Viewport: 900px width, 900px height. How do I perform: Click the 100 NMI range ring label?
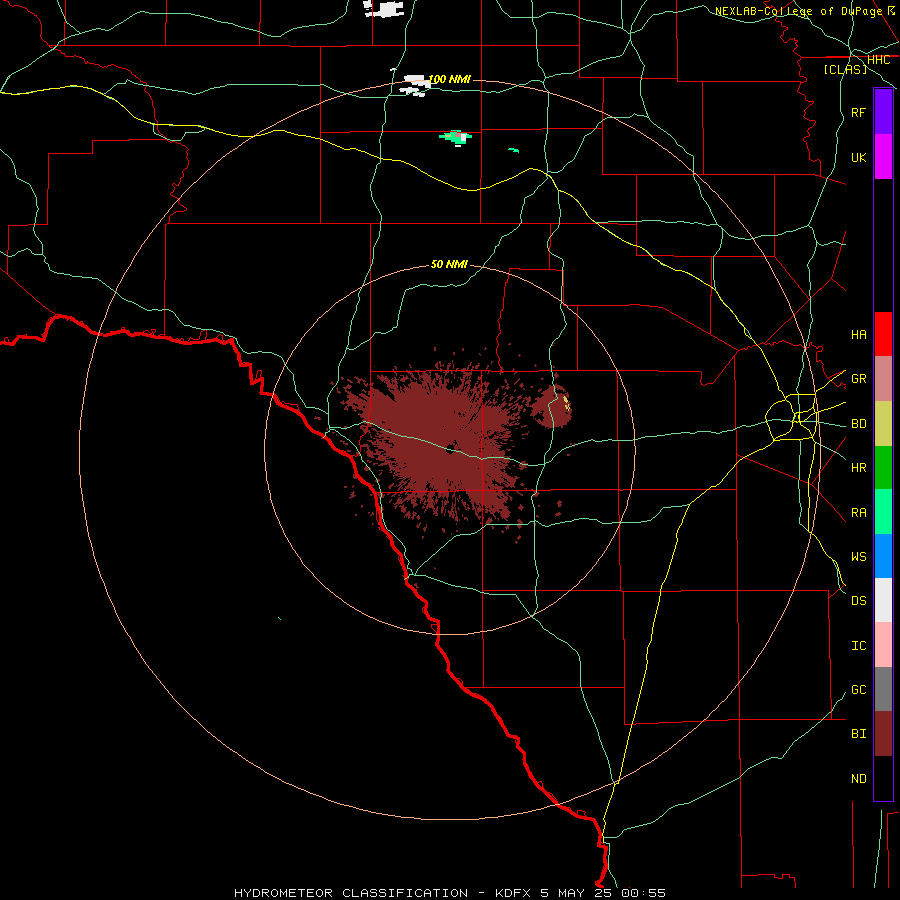(449, 79)
